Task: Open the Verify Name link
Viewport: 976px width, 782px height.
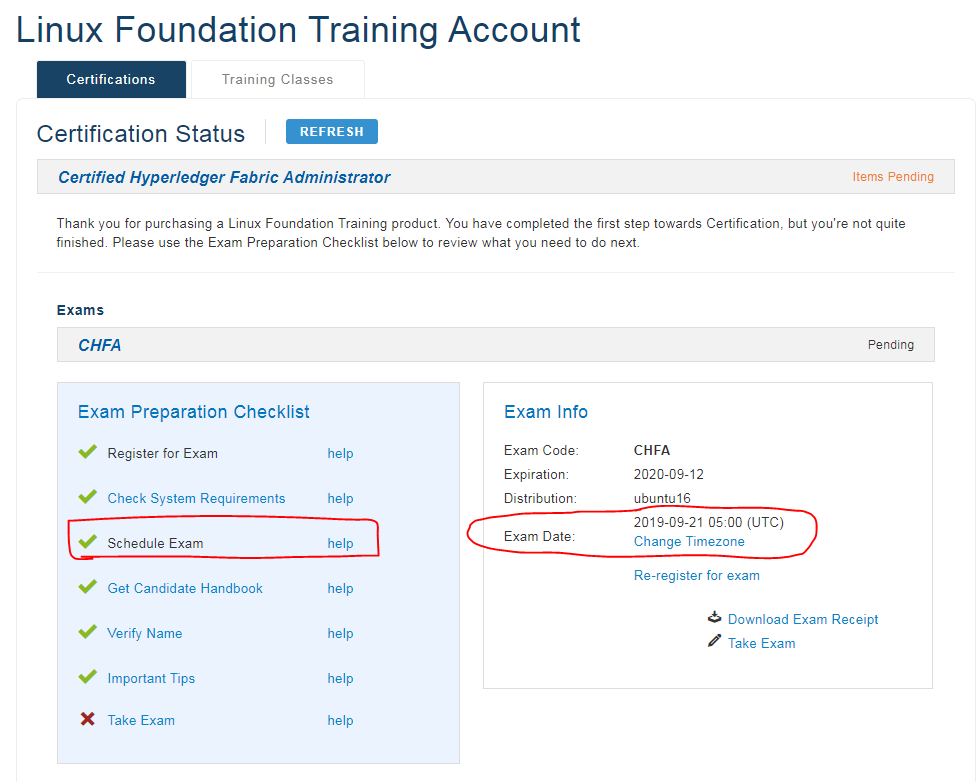Action: [x=144, y=633]
